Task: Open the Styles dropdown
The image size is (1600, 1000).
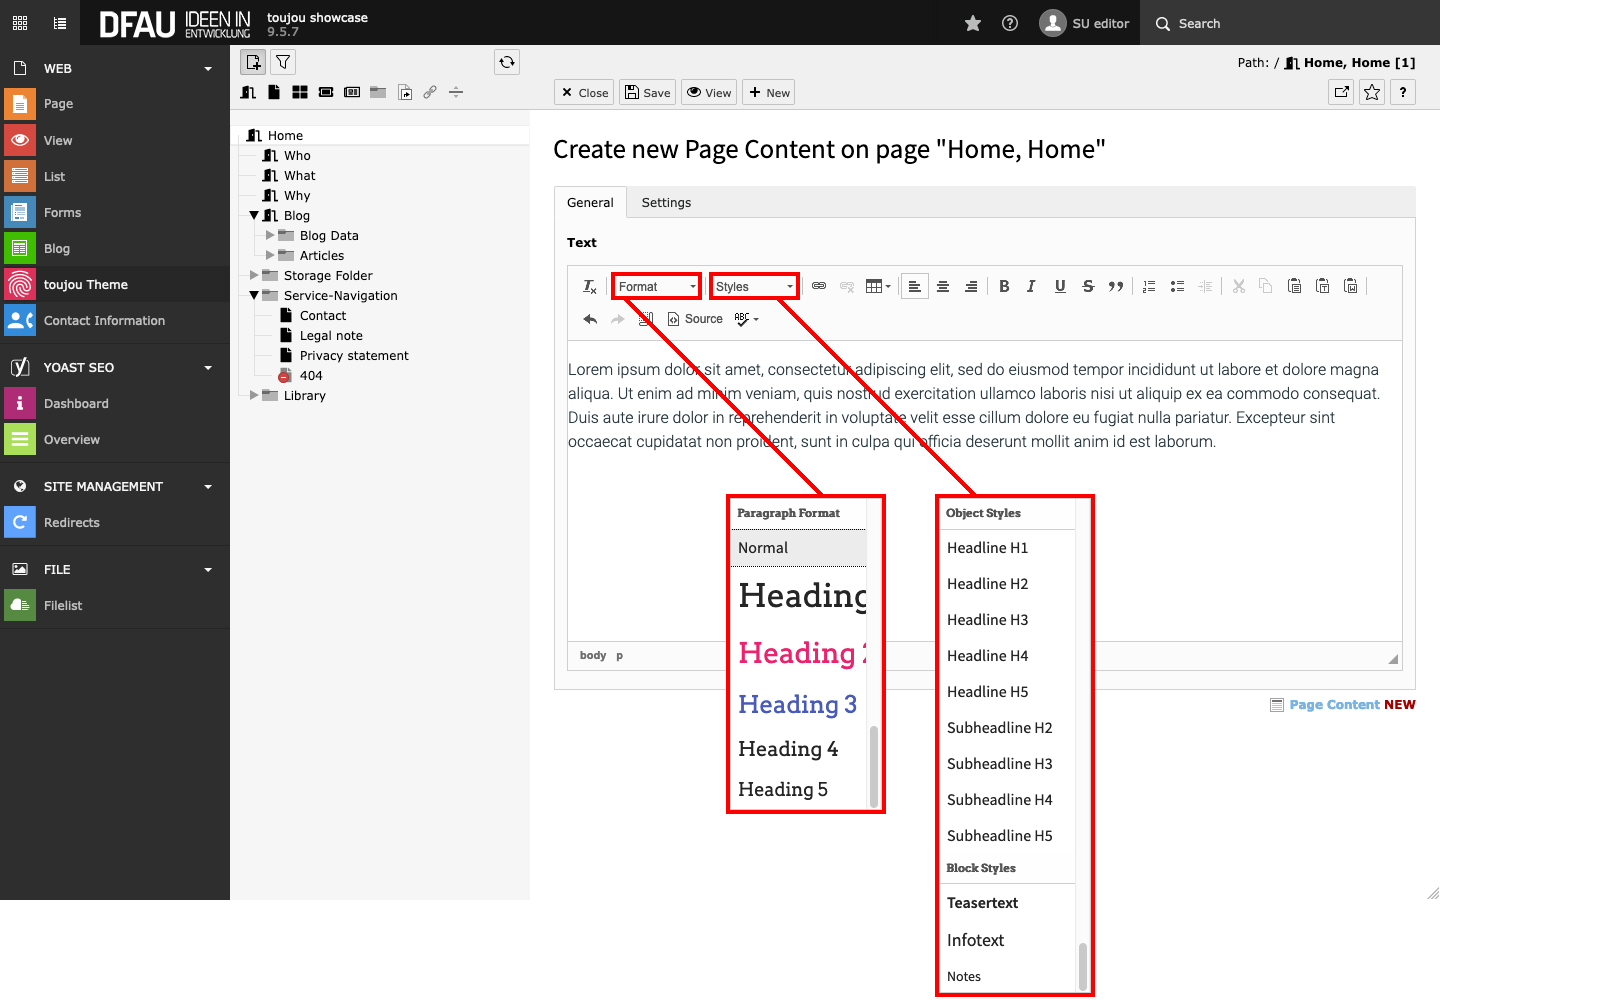Action: (754, 287)
